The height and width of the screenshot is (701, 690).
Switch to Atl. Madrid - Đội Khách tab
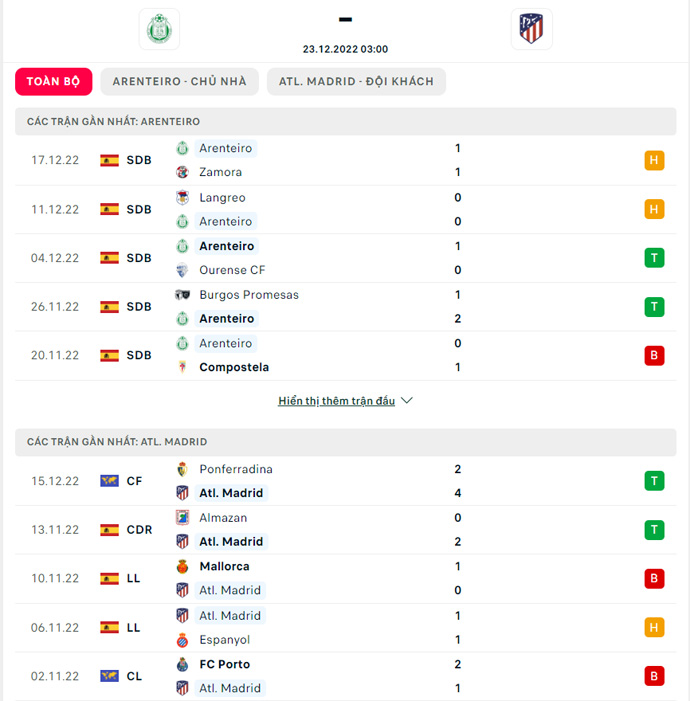(356, 81)
